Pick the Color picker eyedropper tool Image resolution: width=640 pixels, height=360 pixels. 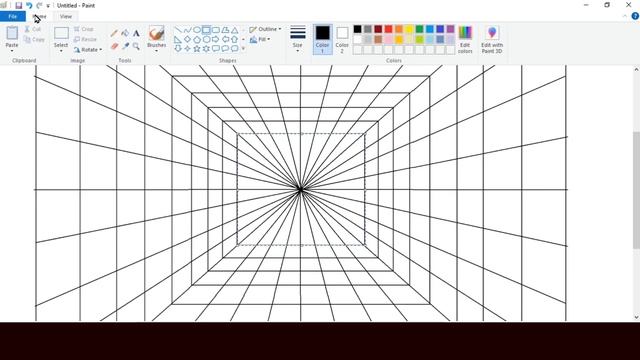pos(125,46)
